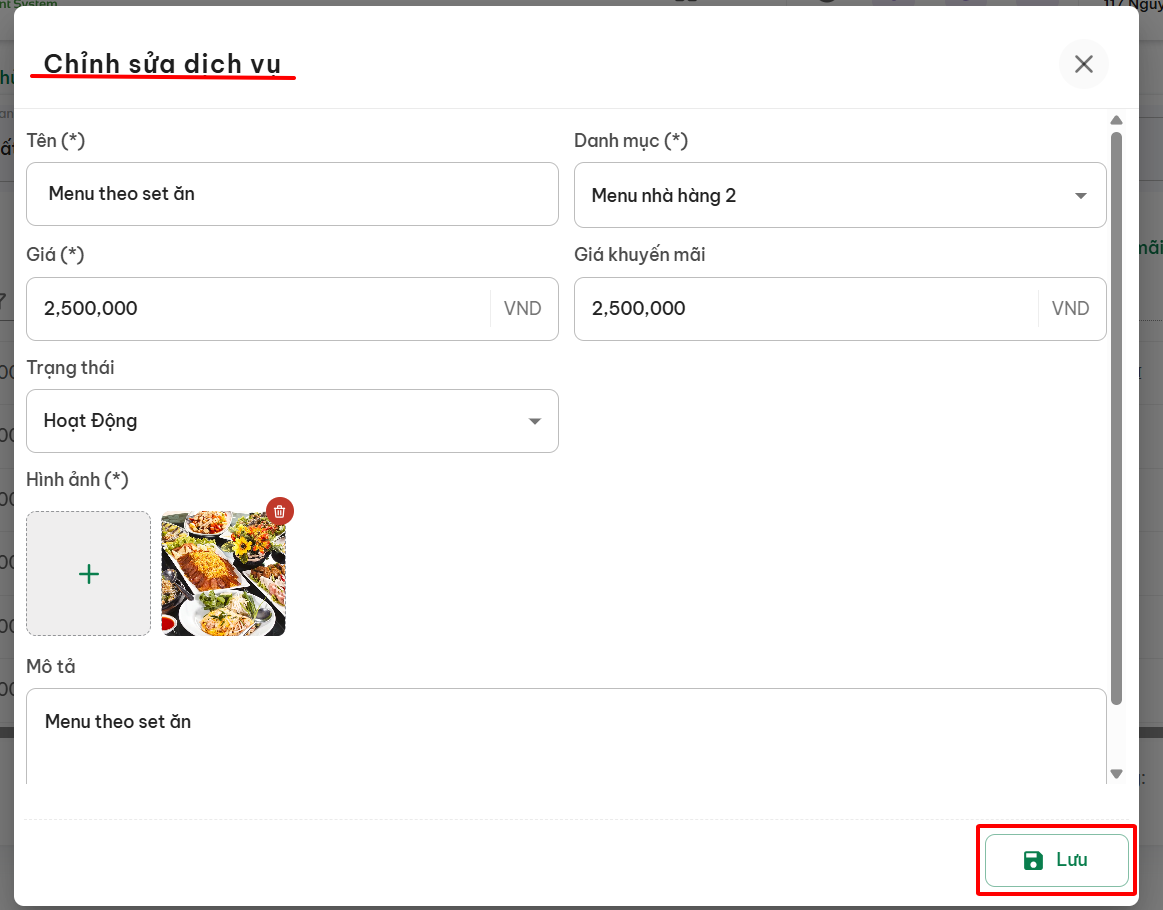Screen dimensions: 1163x910
Task: Click the Giá (*) label
Action: [x=56, y=254]
